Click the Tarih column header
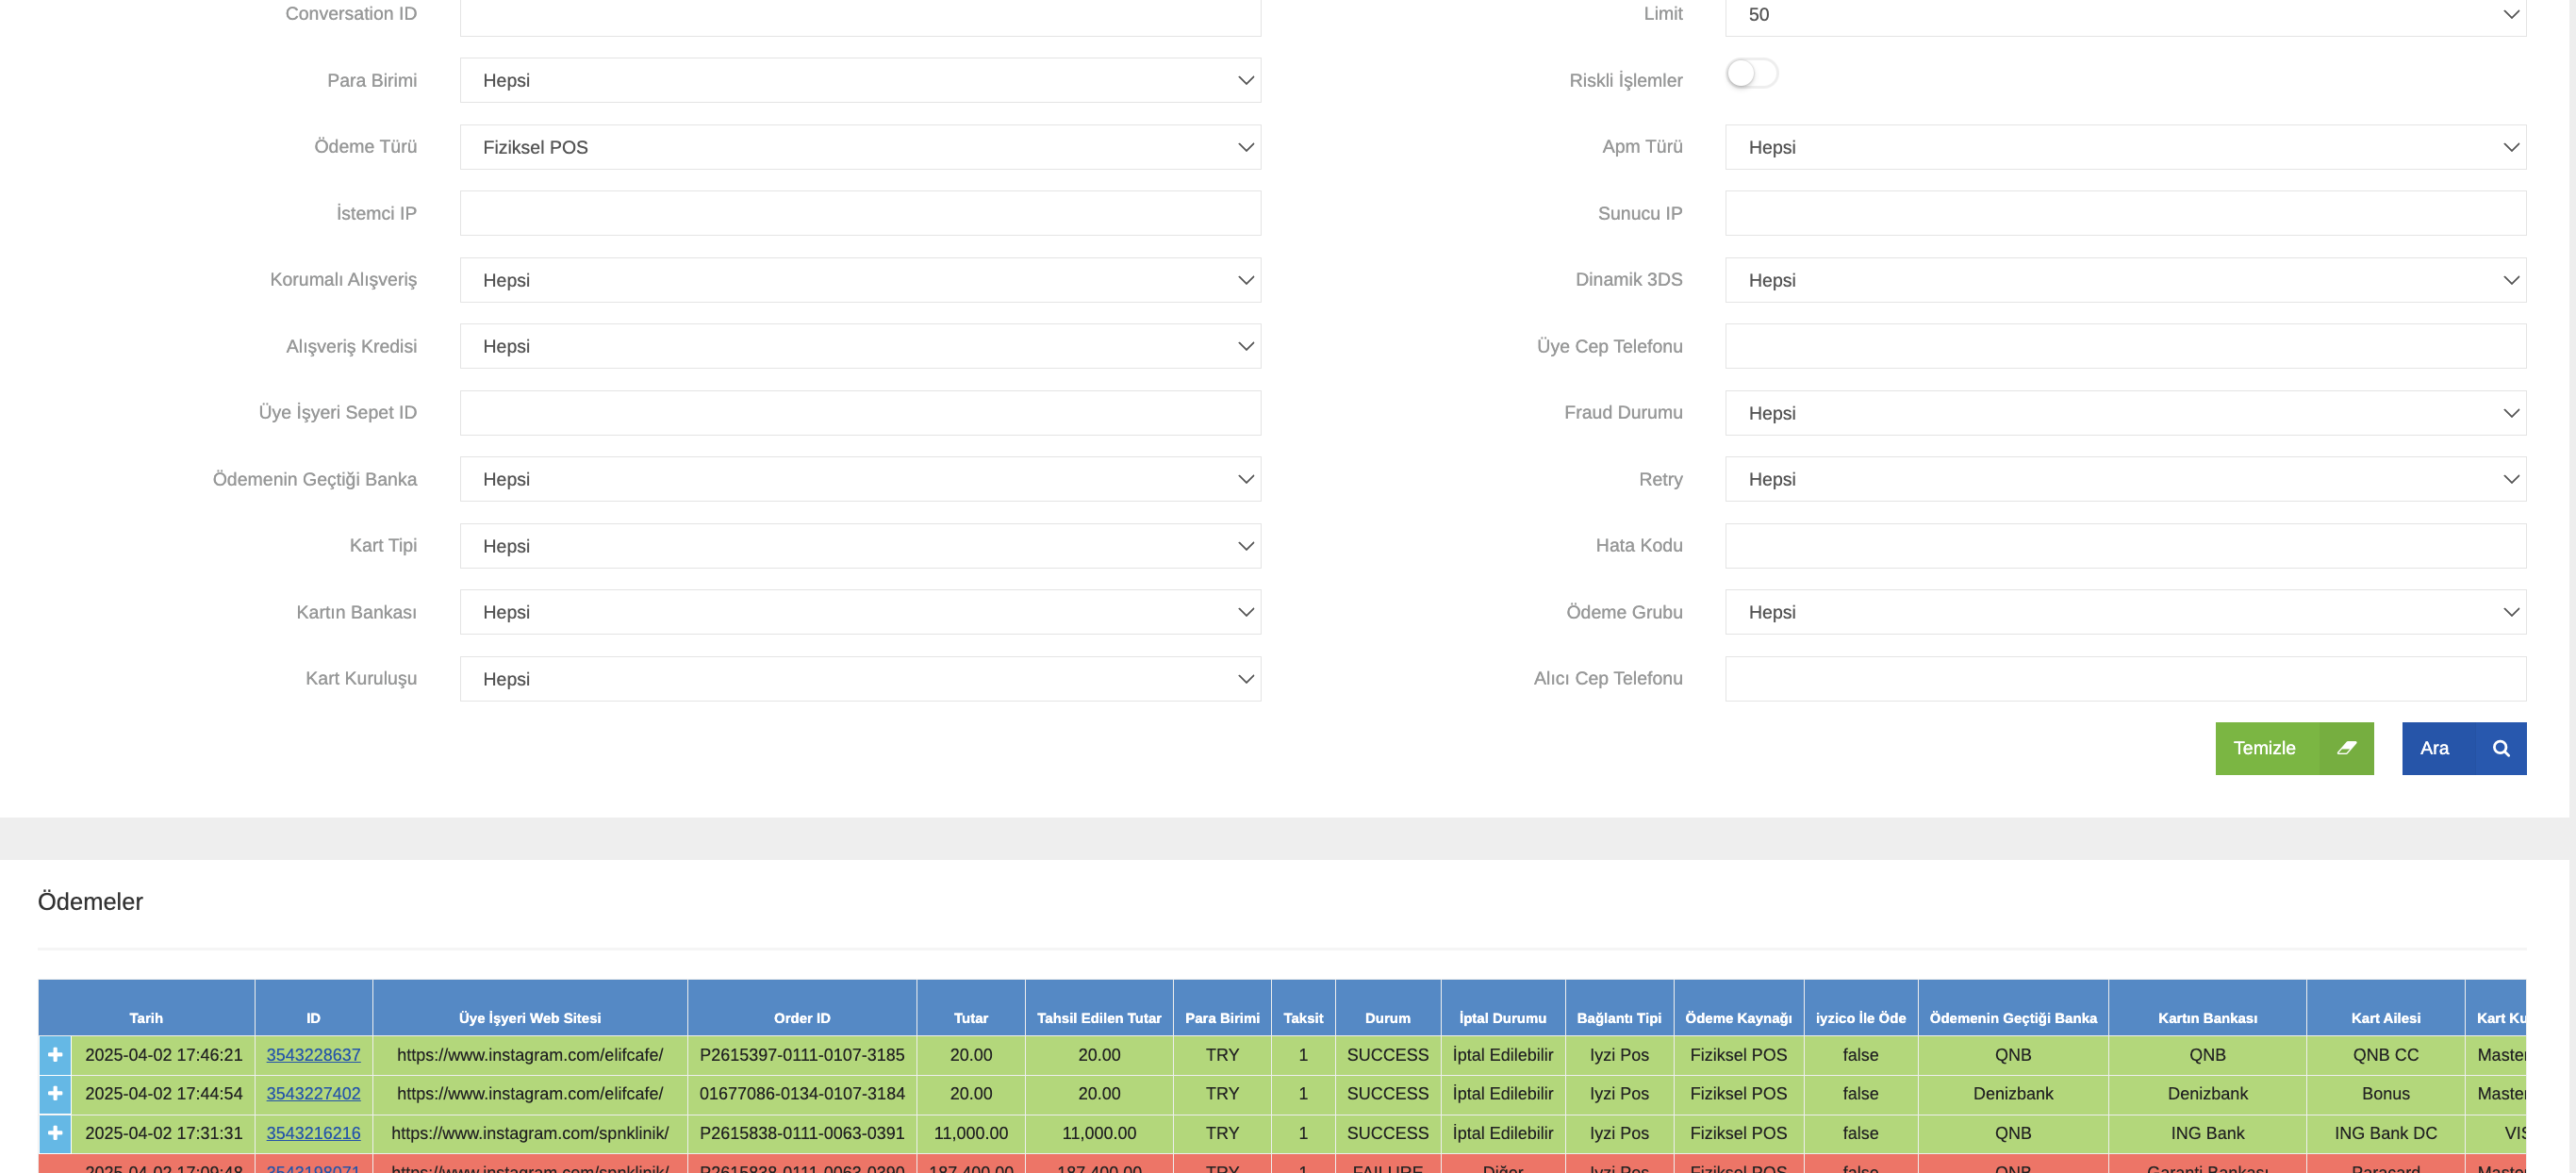 [146, 1017]
